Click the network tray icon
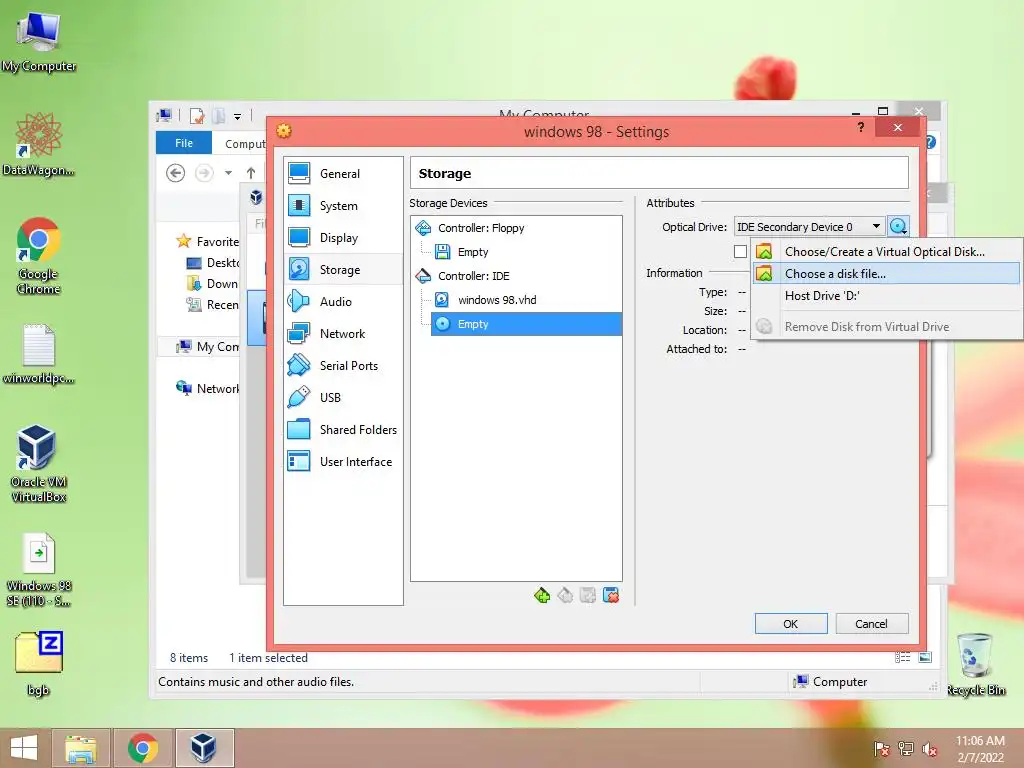 (906, 749)
